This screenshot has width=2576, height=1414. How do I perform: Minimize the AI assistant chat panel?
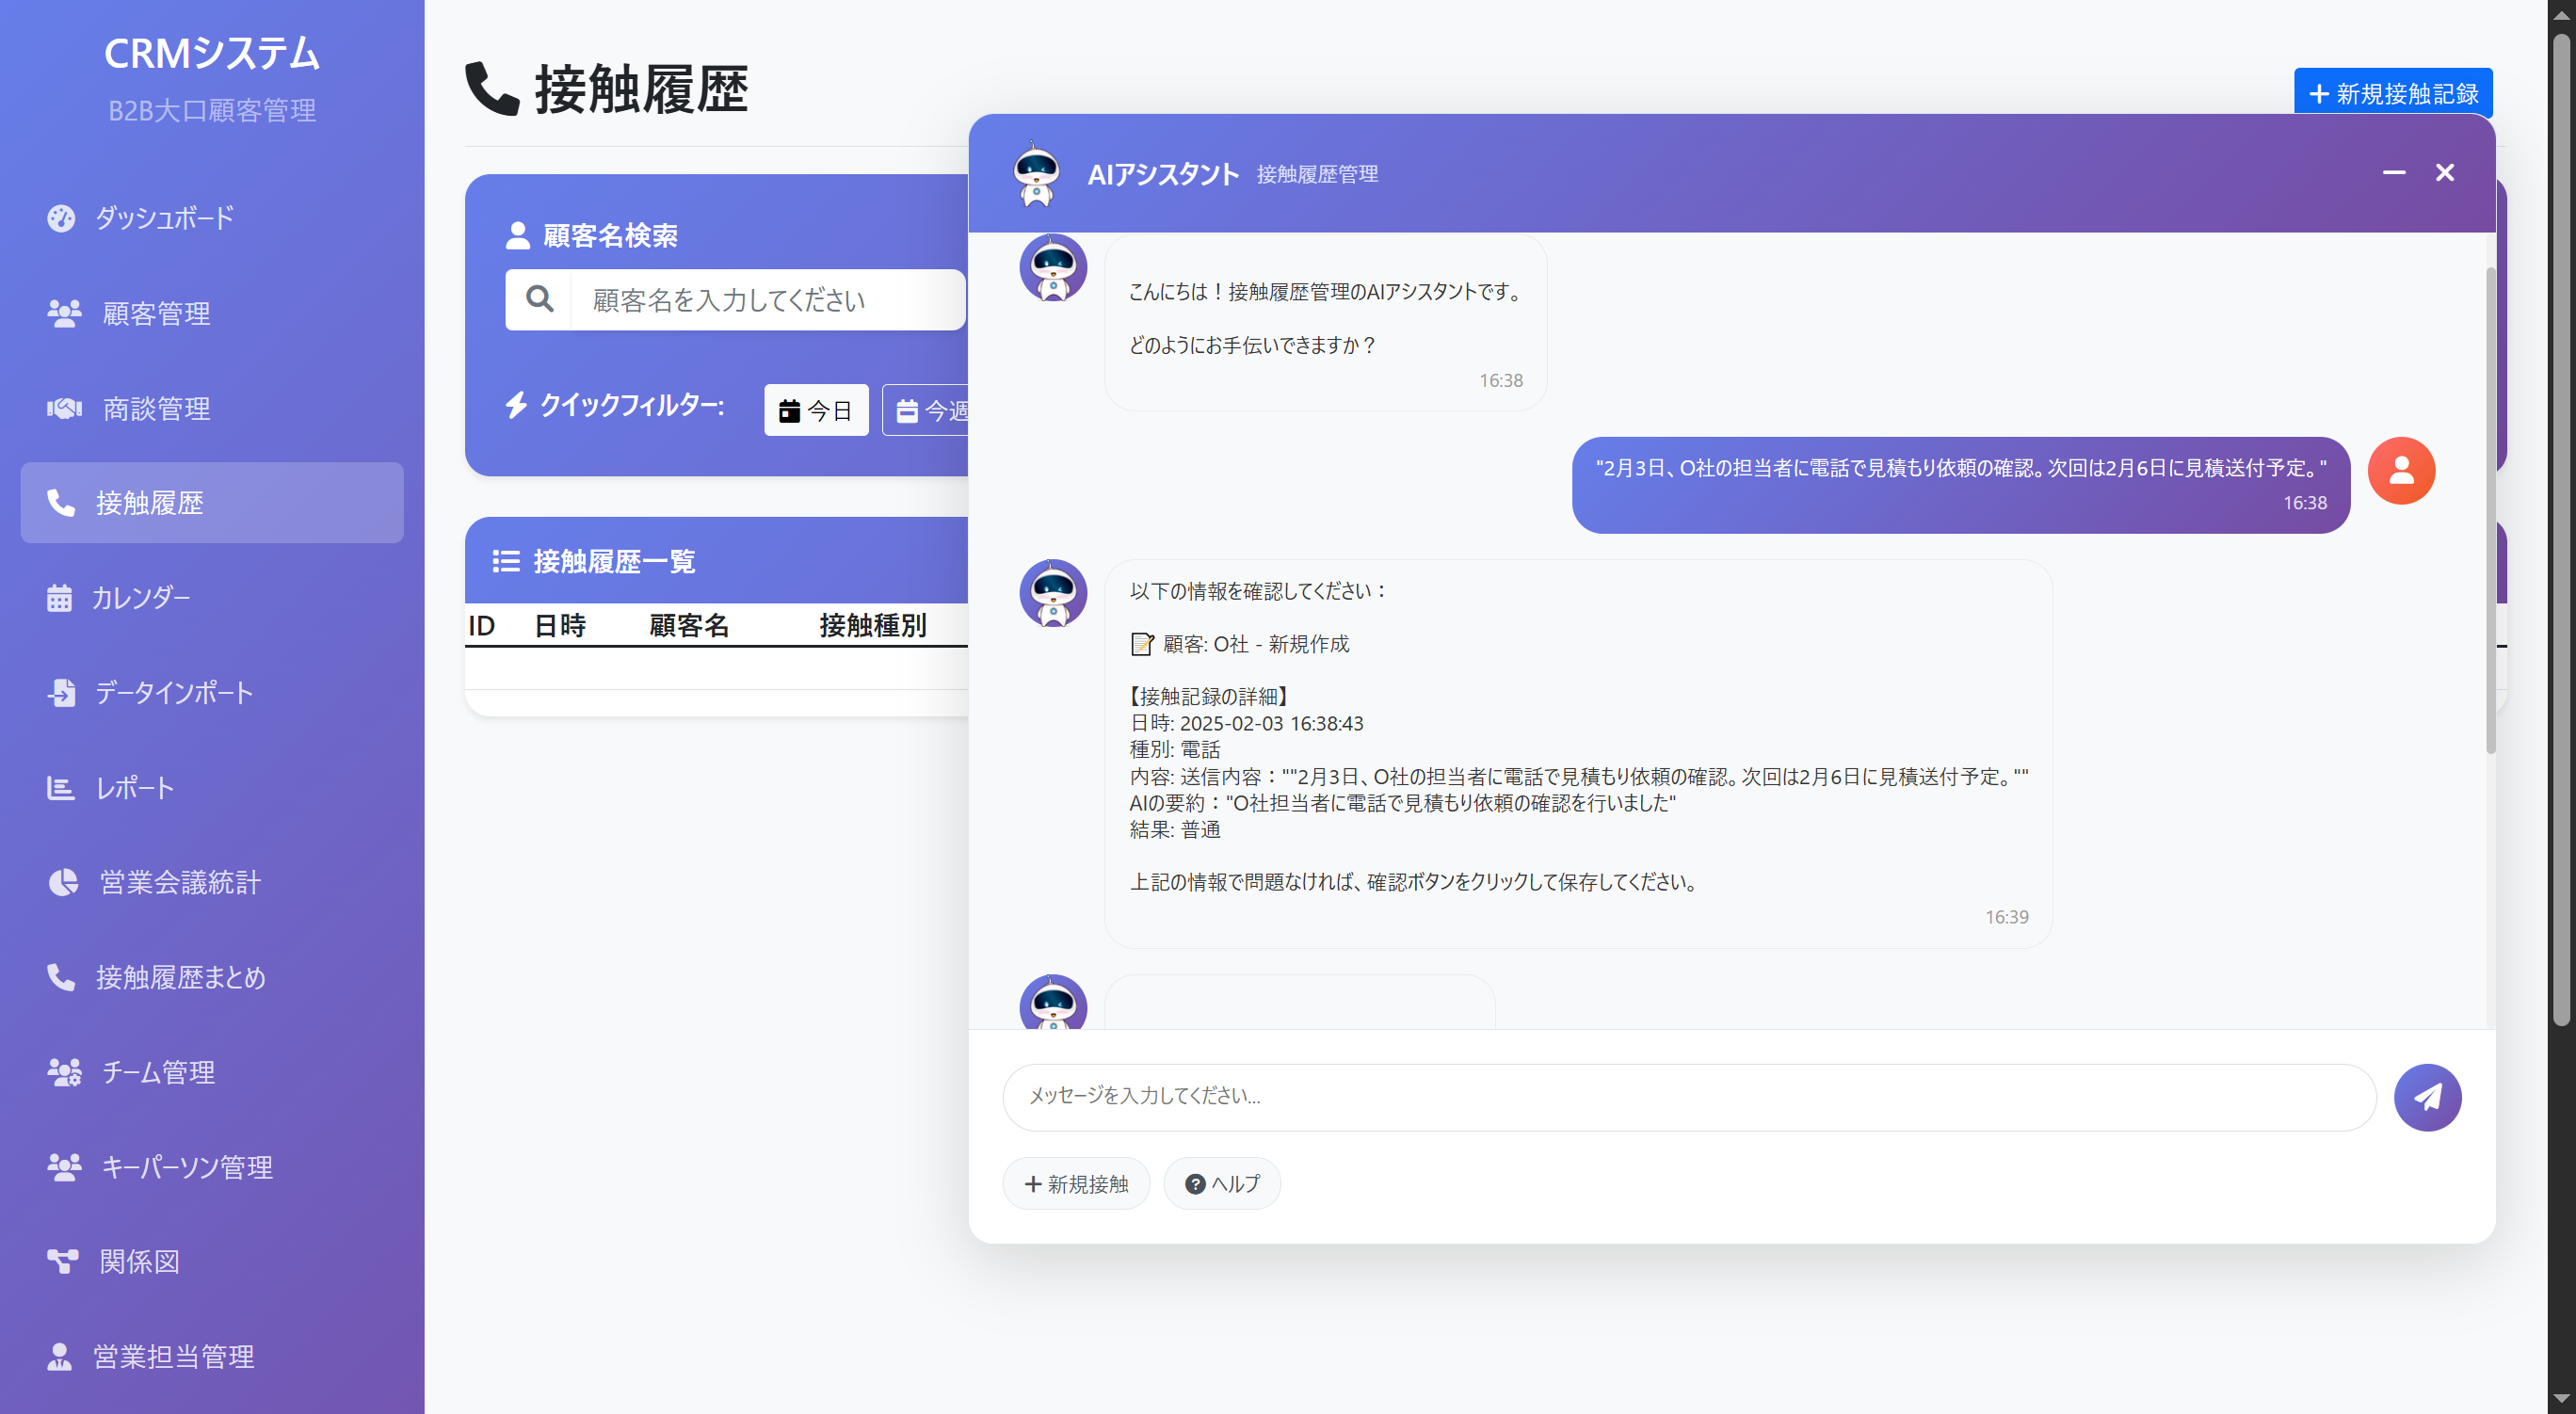click(2393, 173)
